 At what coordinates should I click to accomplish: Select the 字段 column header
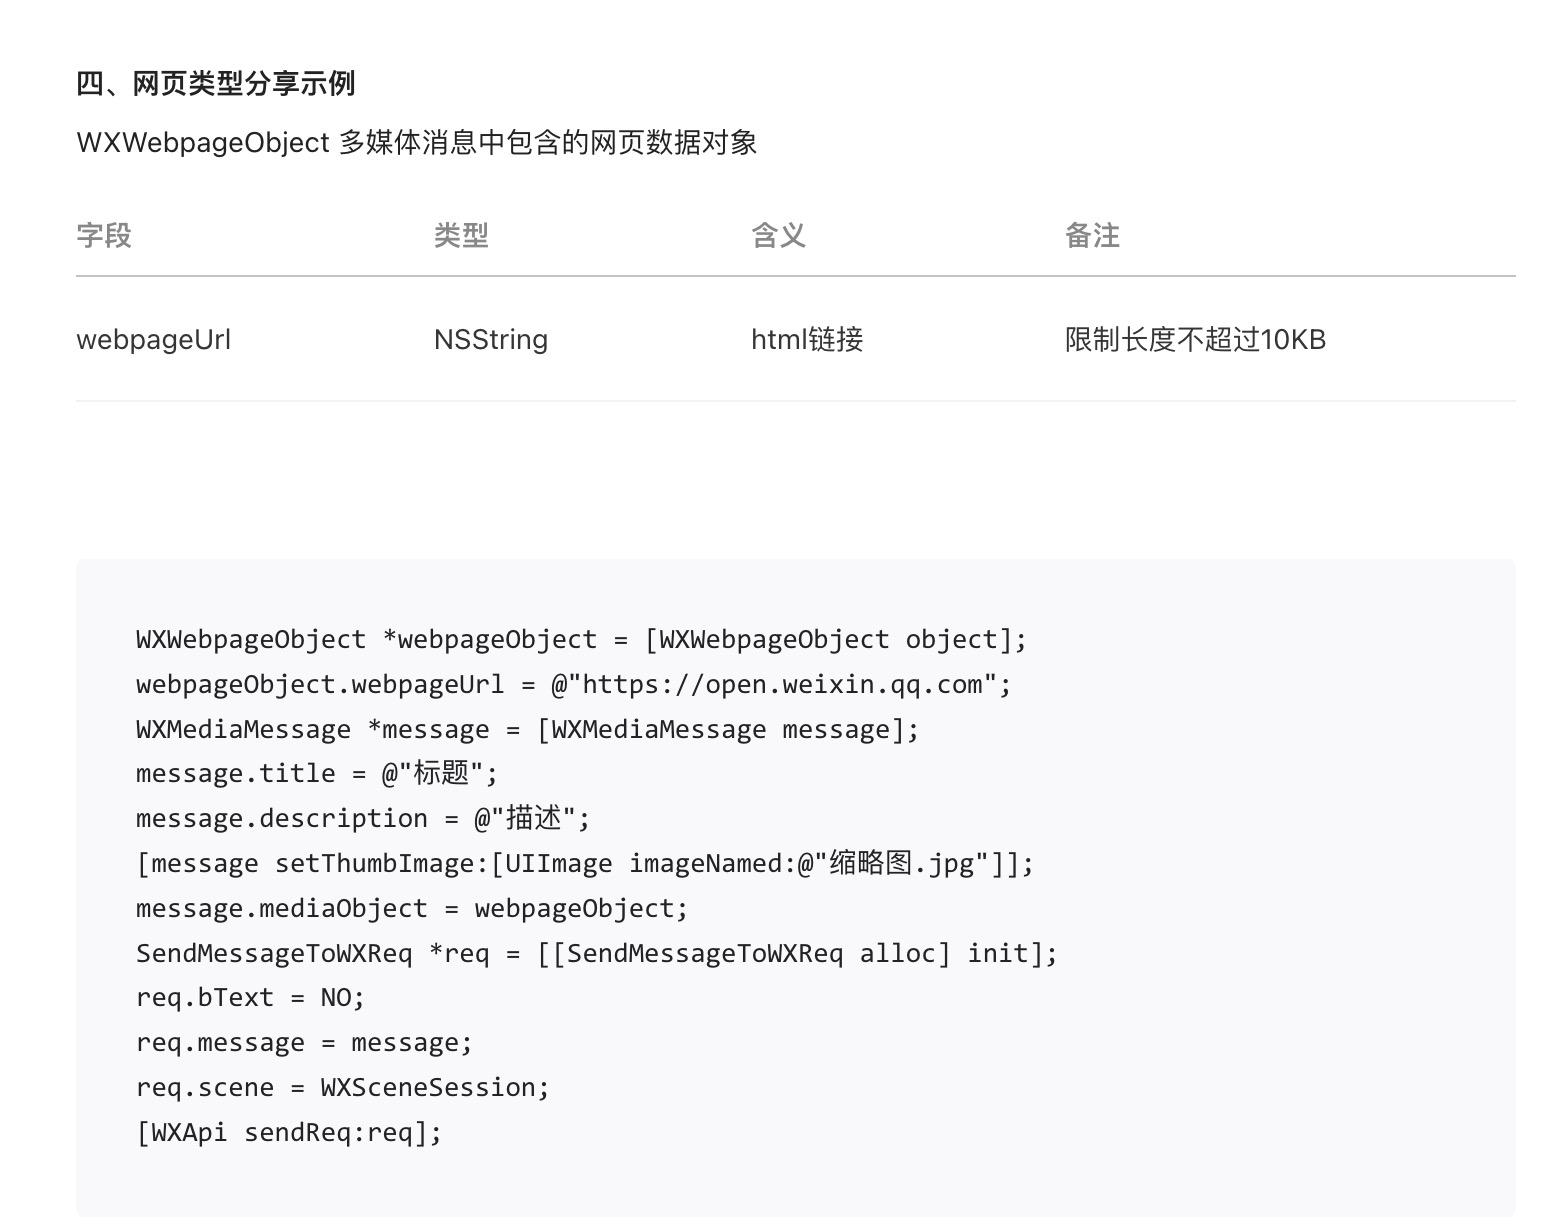point(104,236)
